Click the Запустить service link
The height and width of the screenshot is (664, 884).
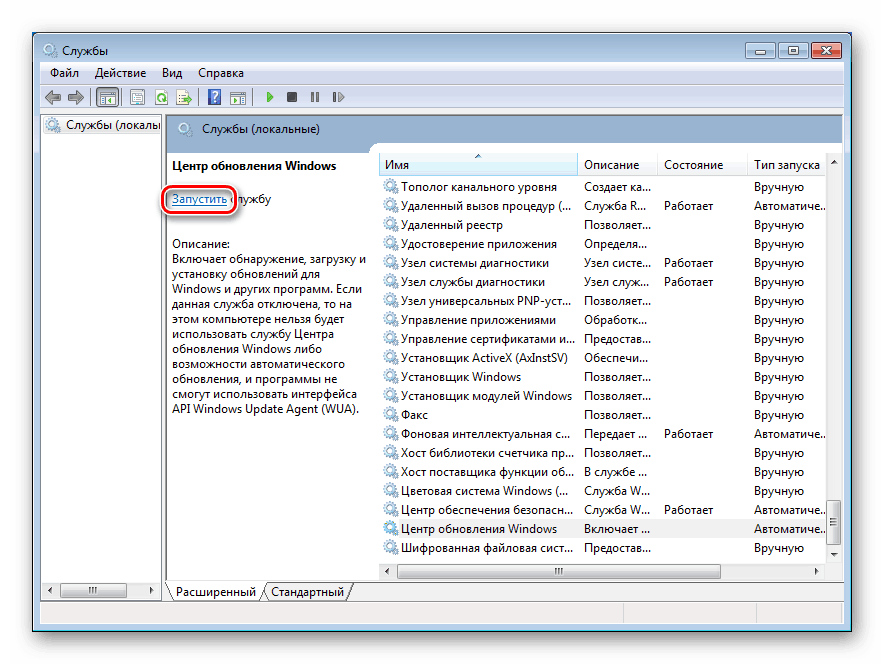click(199, 199)
